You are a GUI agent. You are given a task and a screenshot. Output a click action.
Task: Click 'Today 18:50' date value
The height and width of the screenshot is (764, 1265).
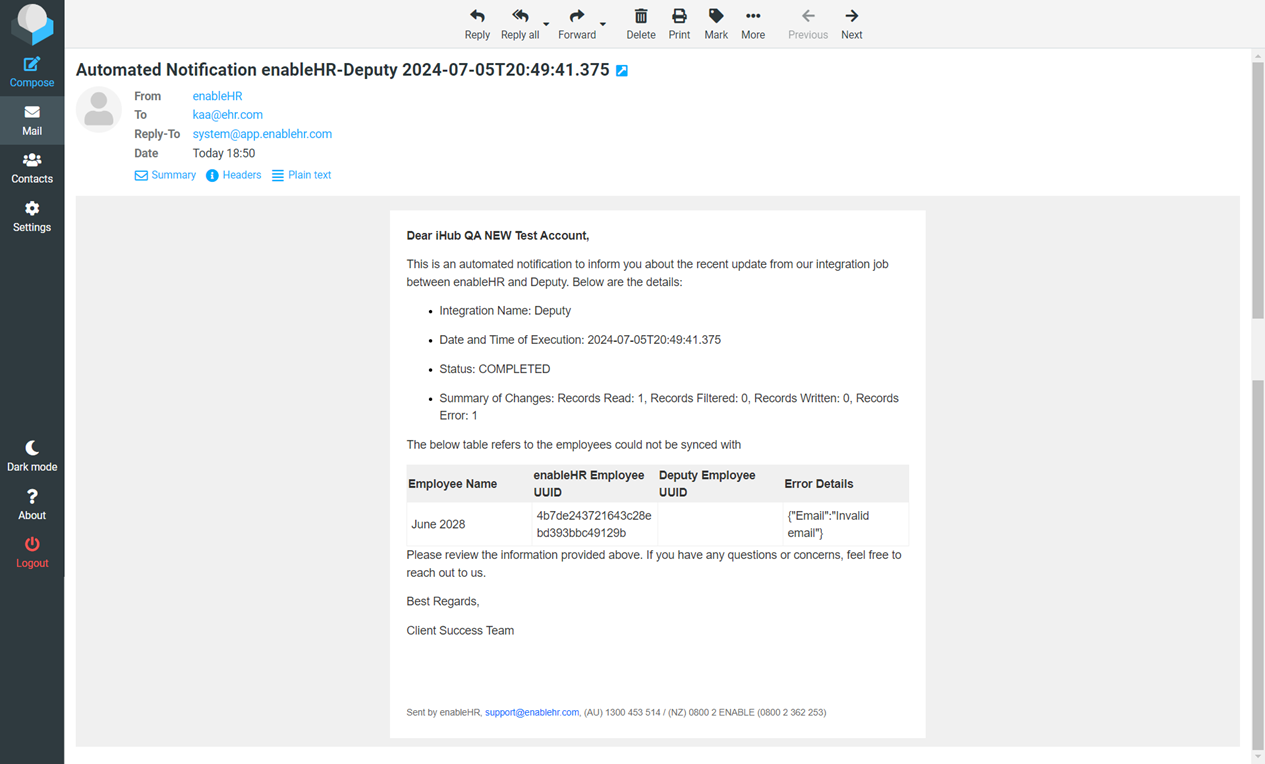tap(224, 154)
